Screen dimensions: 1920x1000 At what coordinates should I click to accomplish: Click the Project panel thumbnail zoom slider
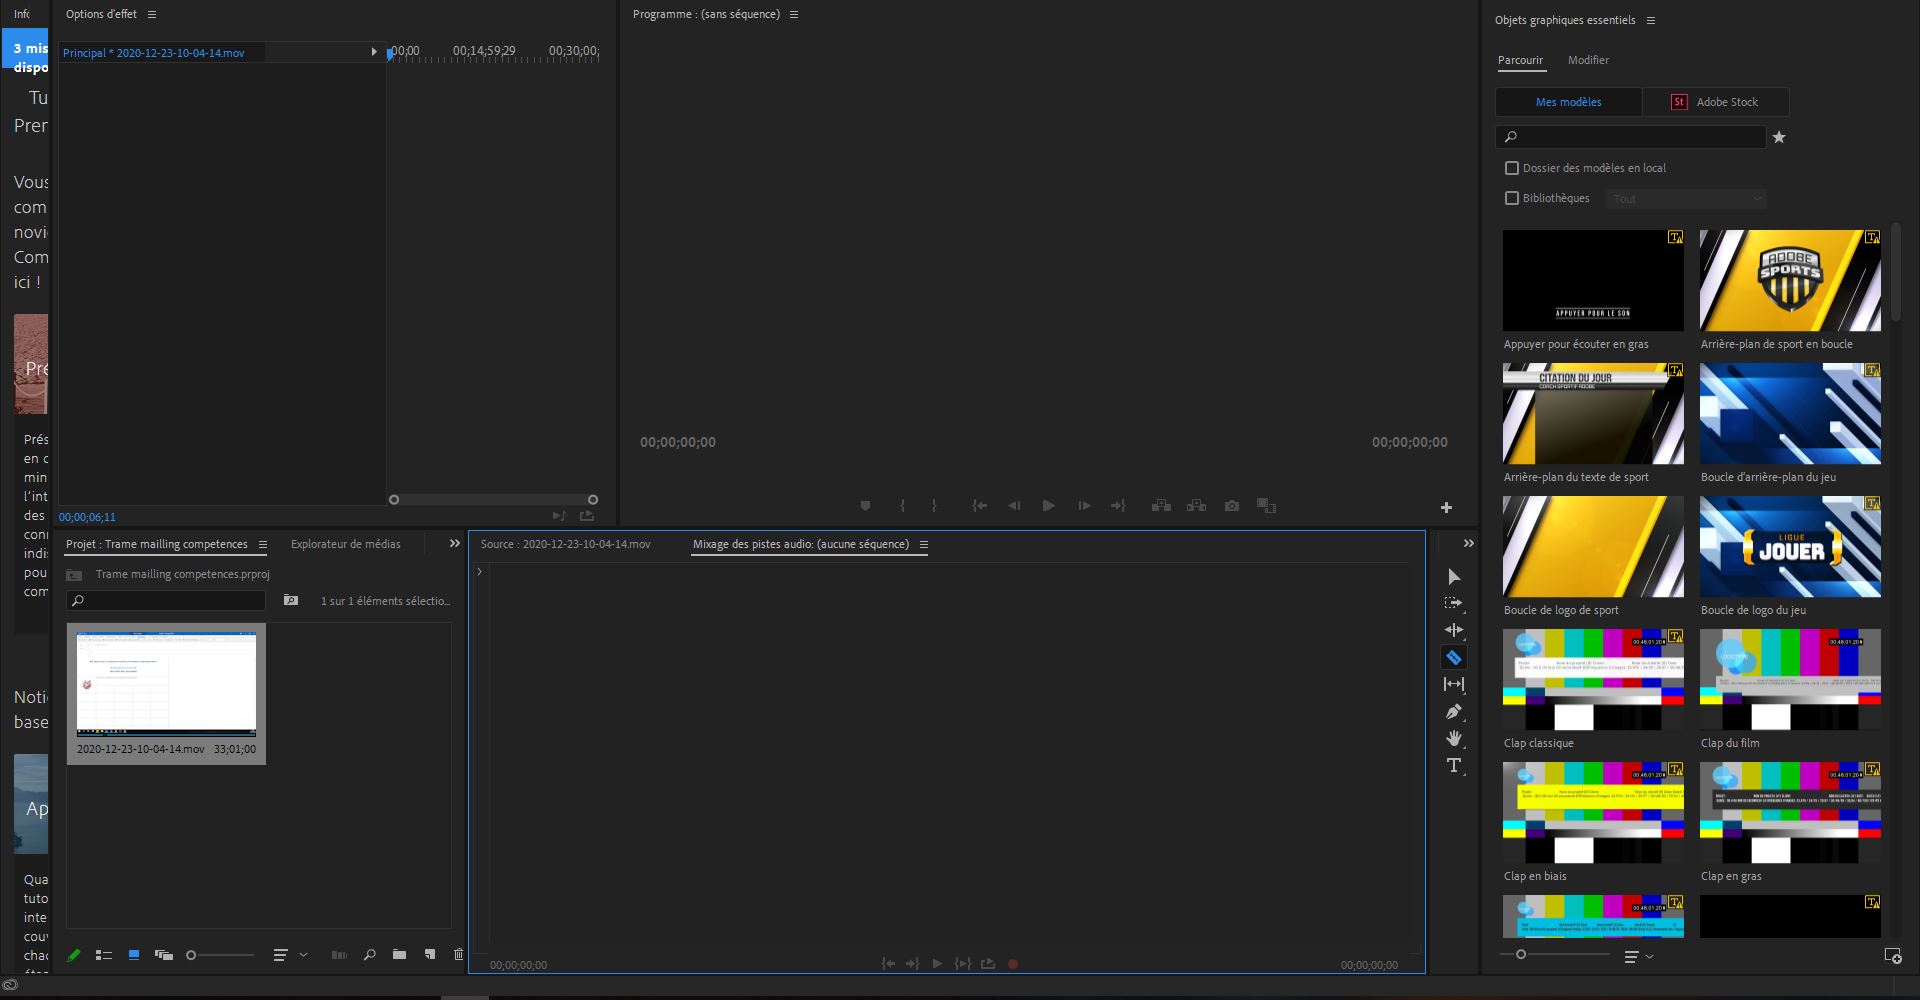(x=220, y=955)
